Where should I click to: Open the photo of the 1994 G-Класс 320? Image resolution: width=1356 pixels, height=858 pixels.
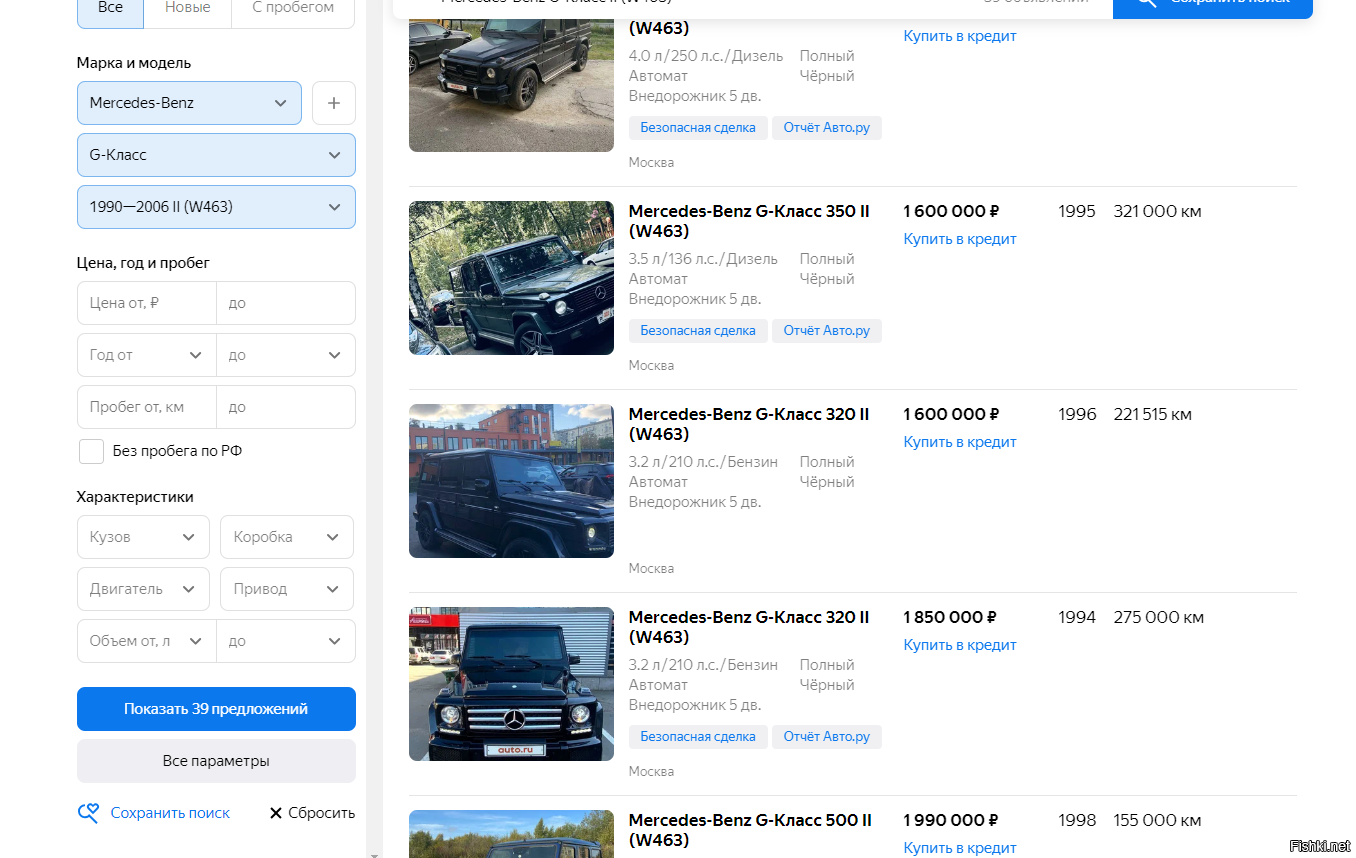[511, 684]
